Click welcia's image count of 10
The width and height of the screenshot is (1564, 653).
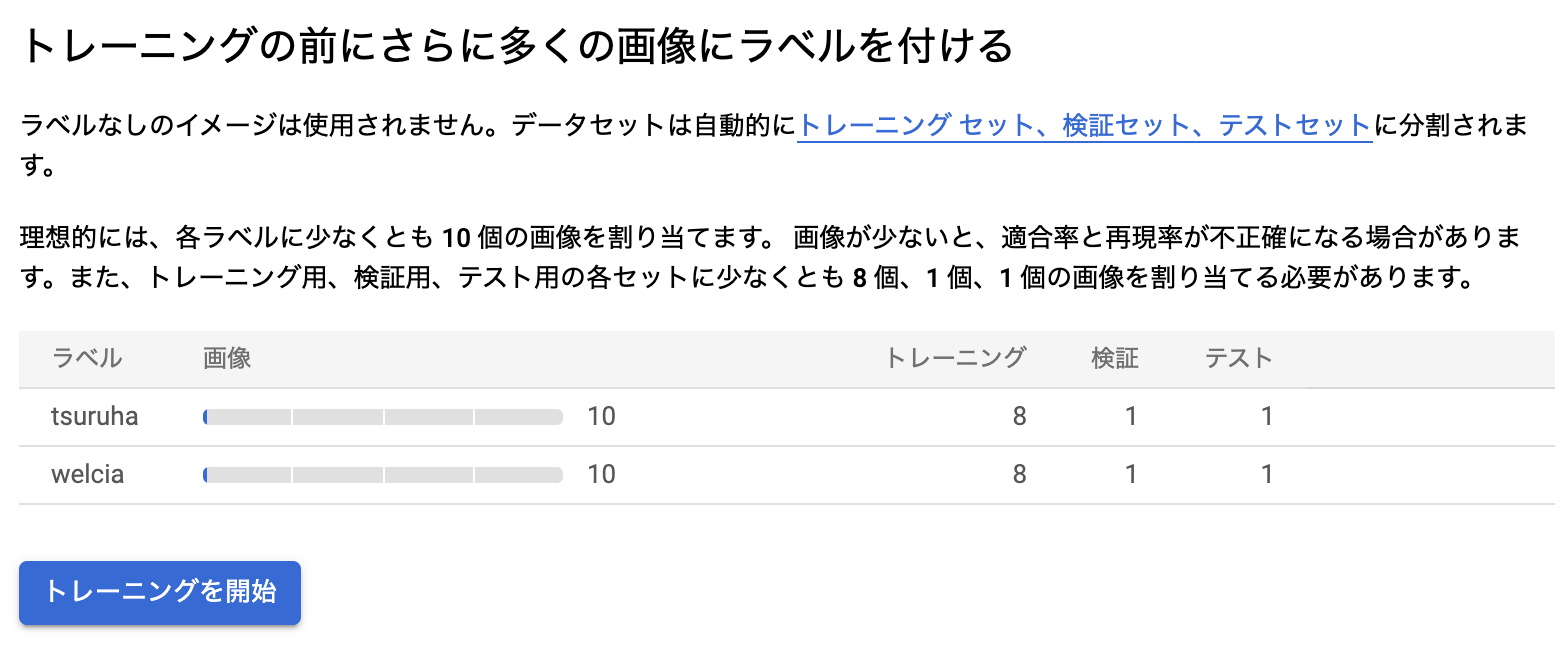pos(600,474)
